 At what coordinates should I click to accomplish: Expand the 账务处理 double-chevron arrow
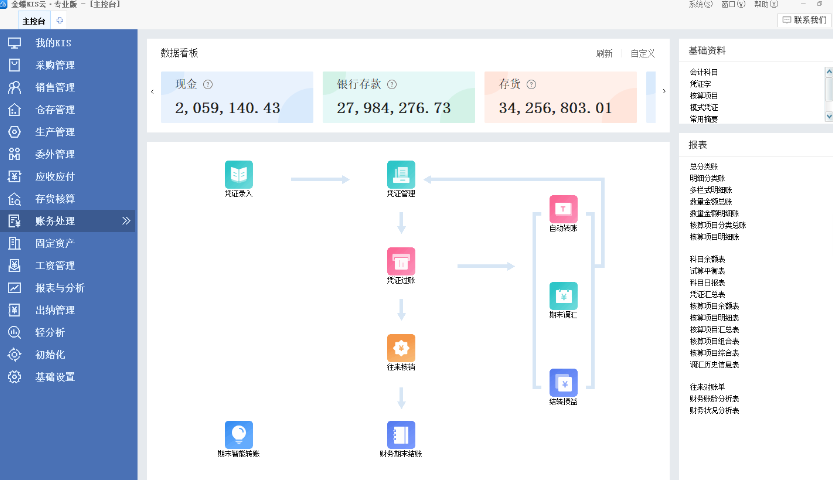click(x=126, y=221)
